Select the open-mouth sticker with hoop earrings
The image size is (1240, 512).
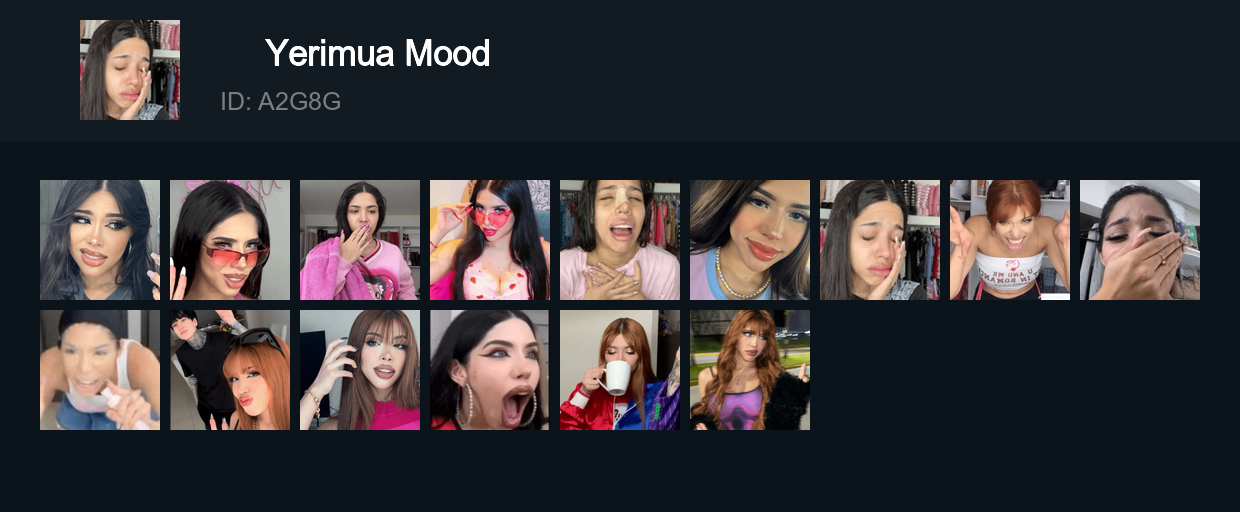(490, 370)
